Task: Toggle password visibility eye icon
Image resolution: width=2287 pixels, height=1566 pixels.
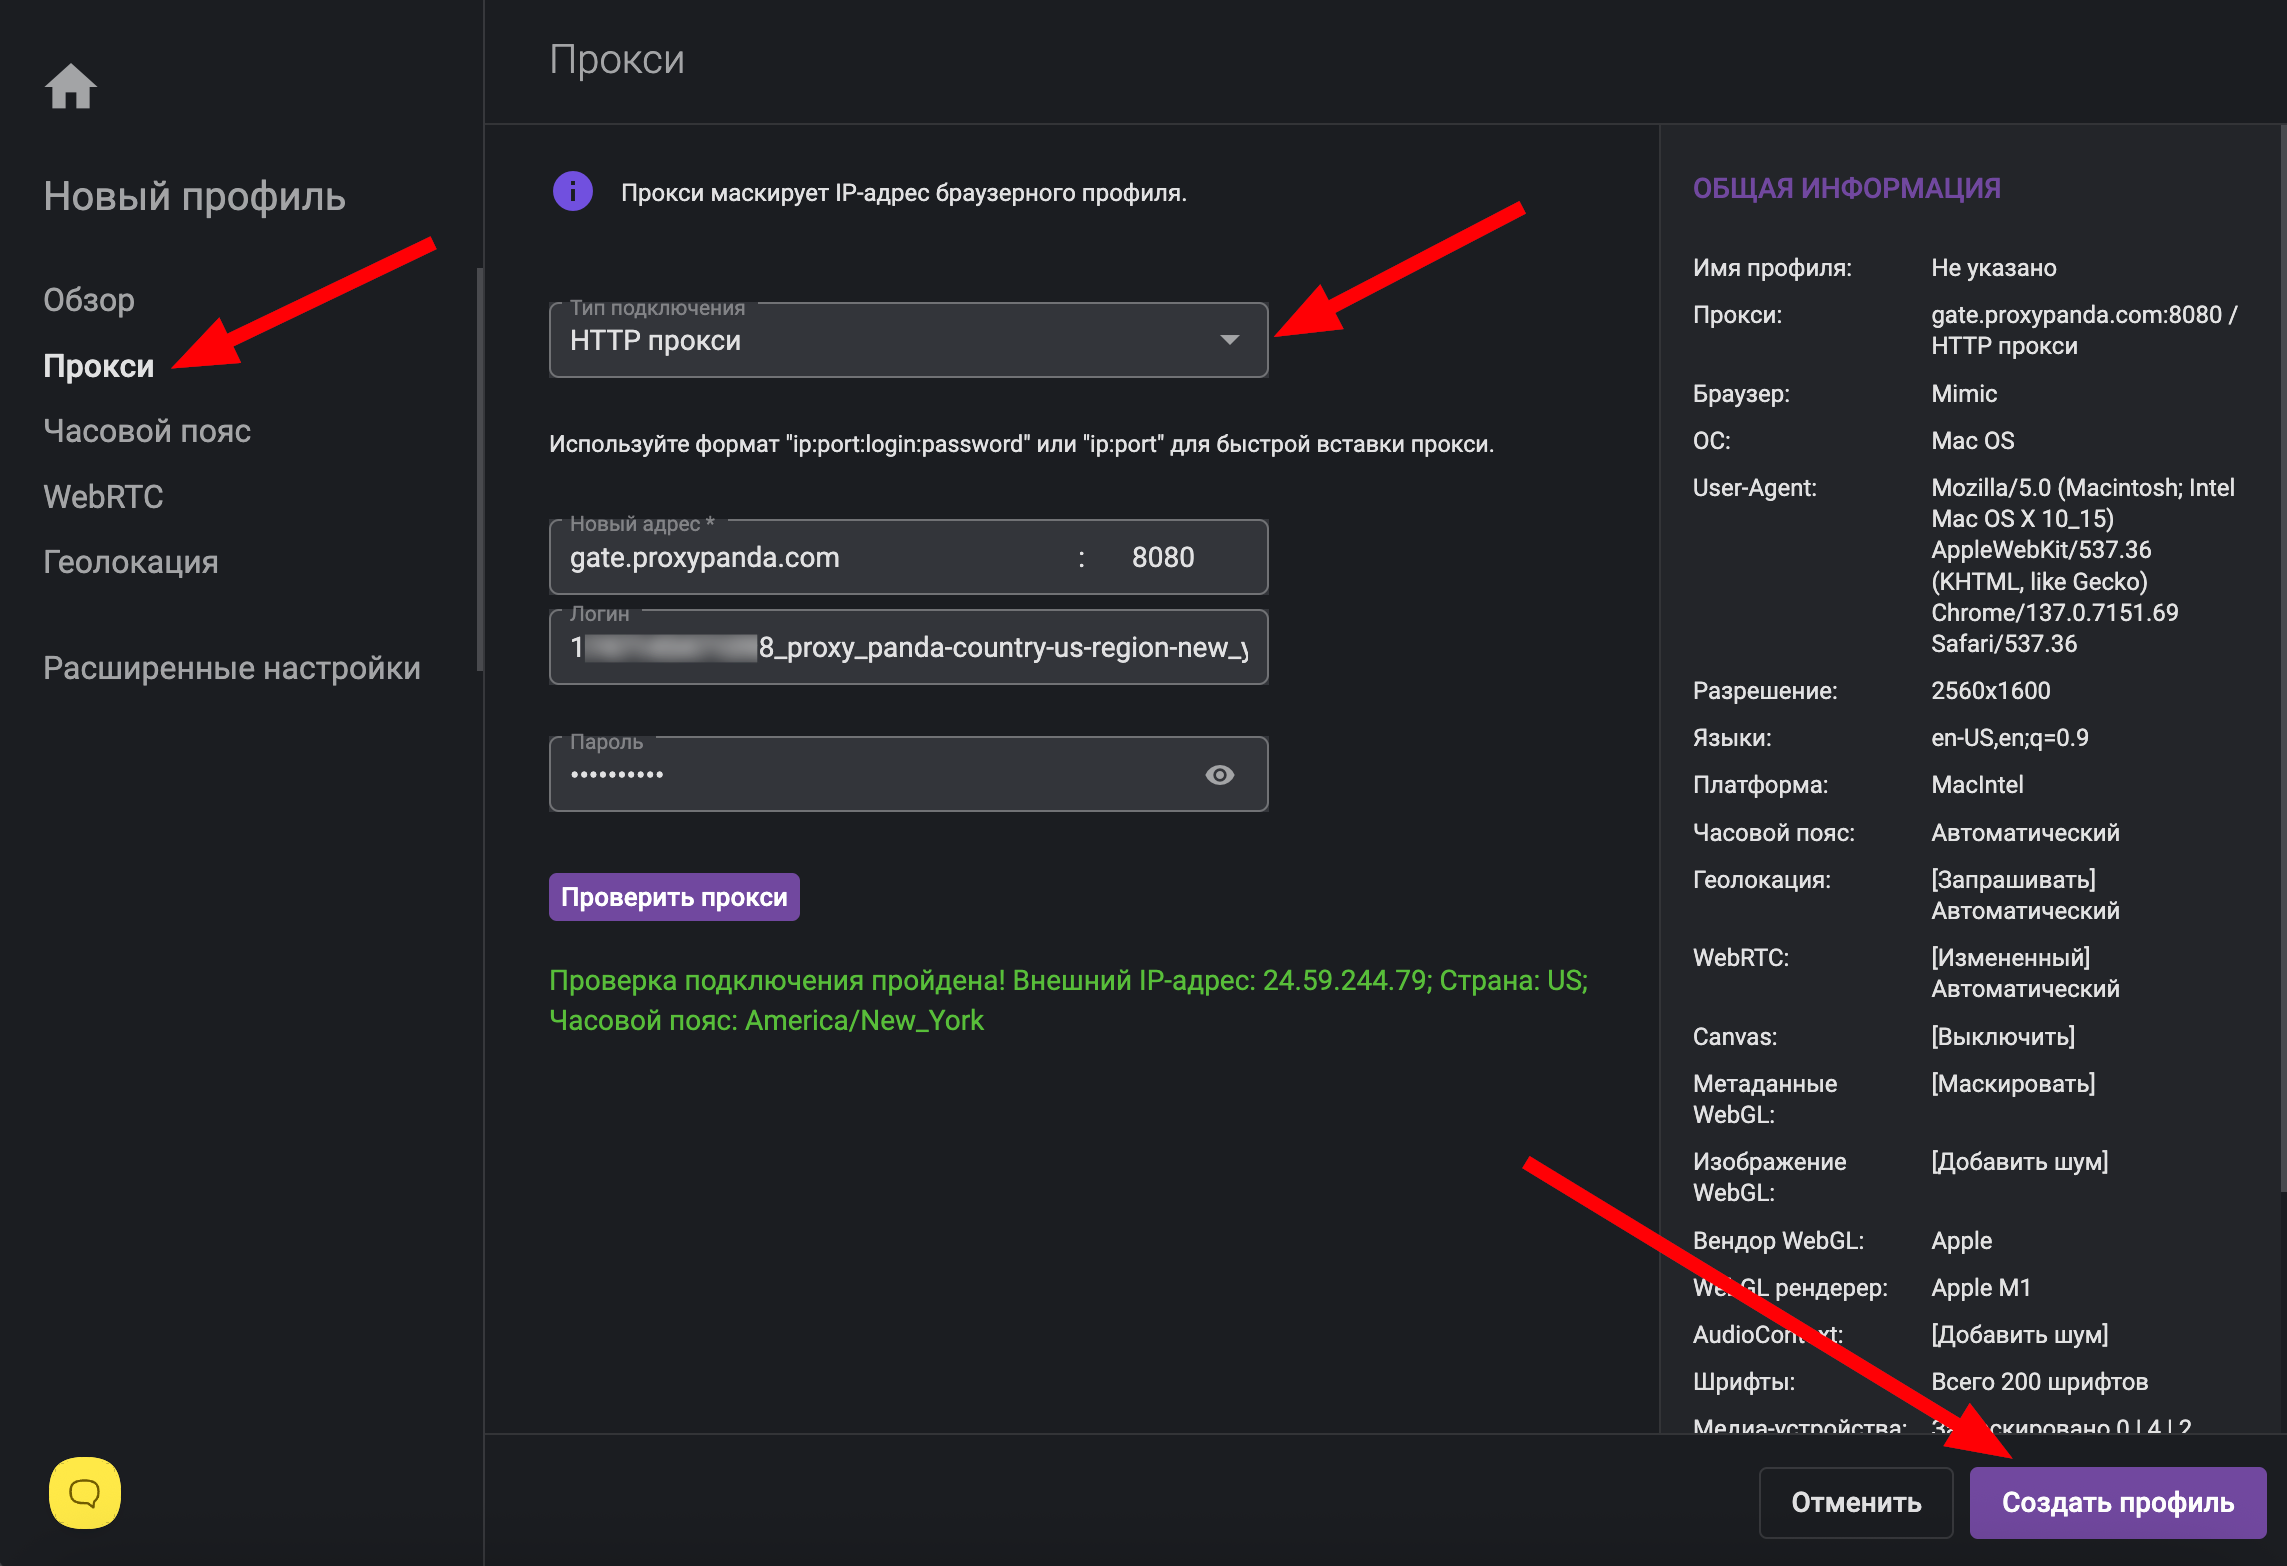Action: 1219,775
